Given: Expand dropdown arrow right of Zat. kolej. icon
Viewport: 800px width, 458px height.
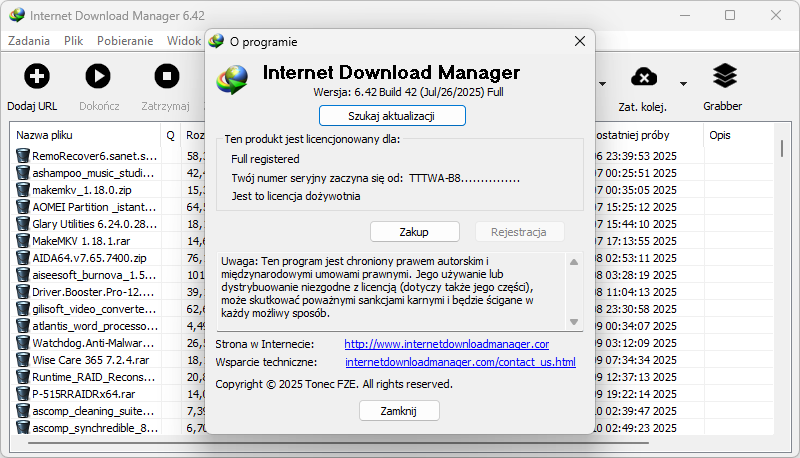Looking at the screenshot, I should 683,84.
